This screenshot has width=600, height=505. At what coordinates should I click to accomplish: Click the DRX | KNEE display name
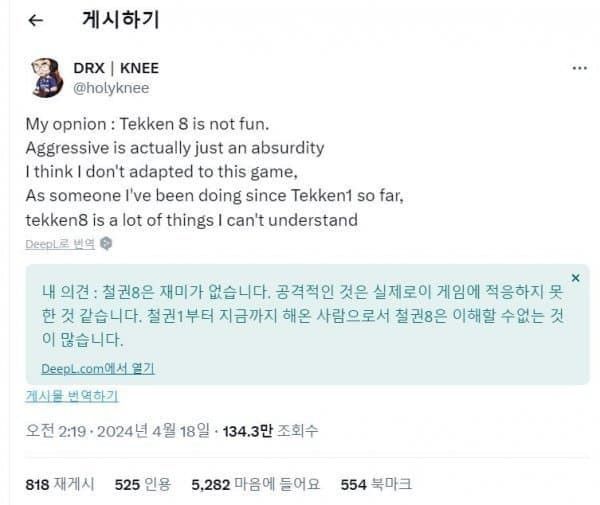click(116, 68)
